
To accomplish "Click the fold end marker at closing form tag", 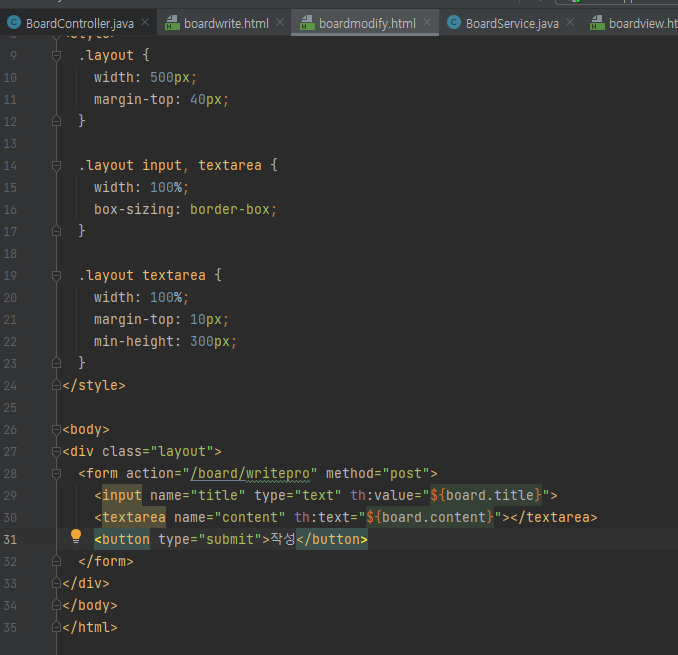I will [x=56, y=561].
